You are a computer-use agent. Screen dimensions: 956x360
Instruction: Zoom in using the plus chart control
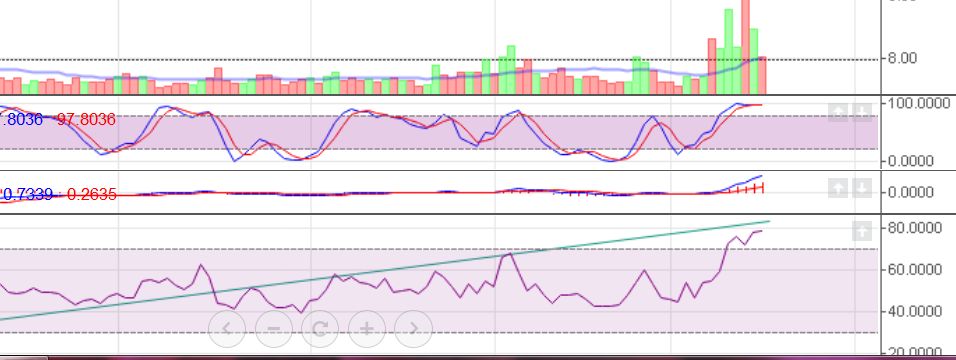coord(366,329)
